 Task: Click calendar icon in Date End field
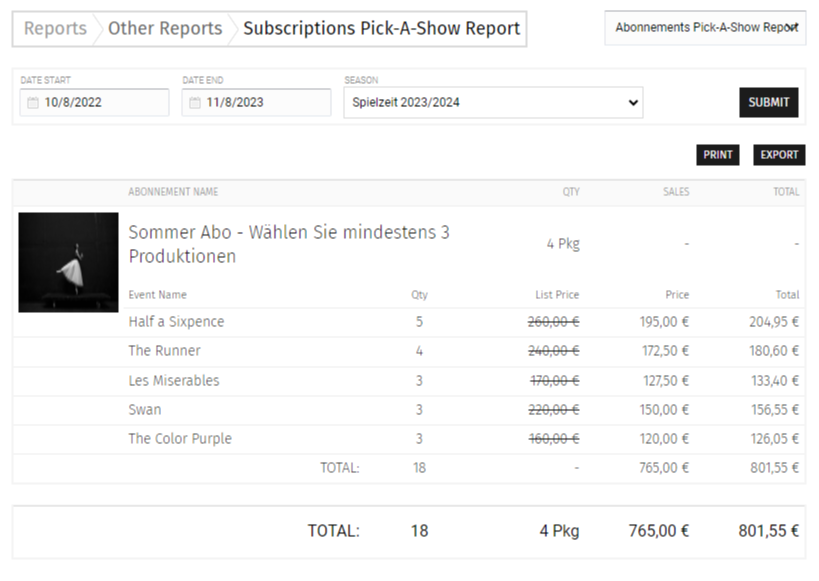click(195, 103)
